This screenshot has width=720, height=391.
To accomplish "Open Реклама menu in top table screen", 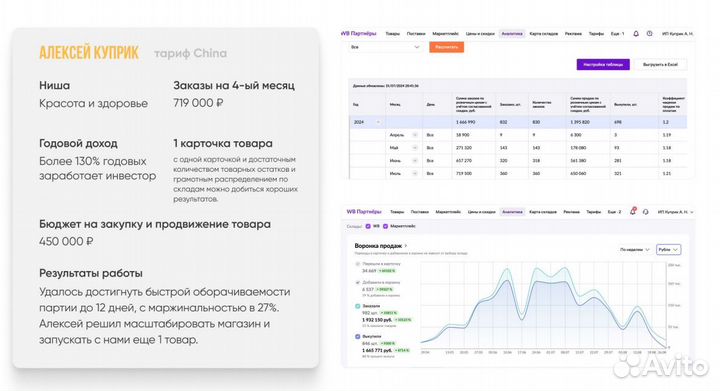I will pos(573,34).
